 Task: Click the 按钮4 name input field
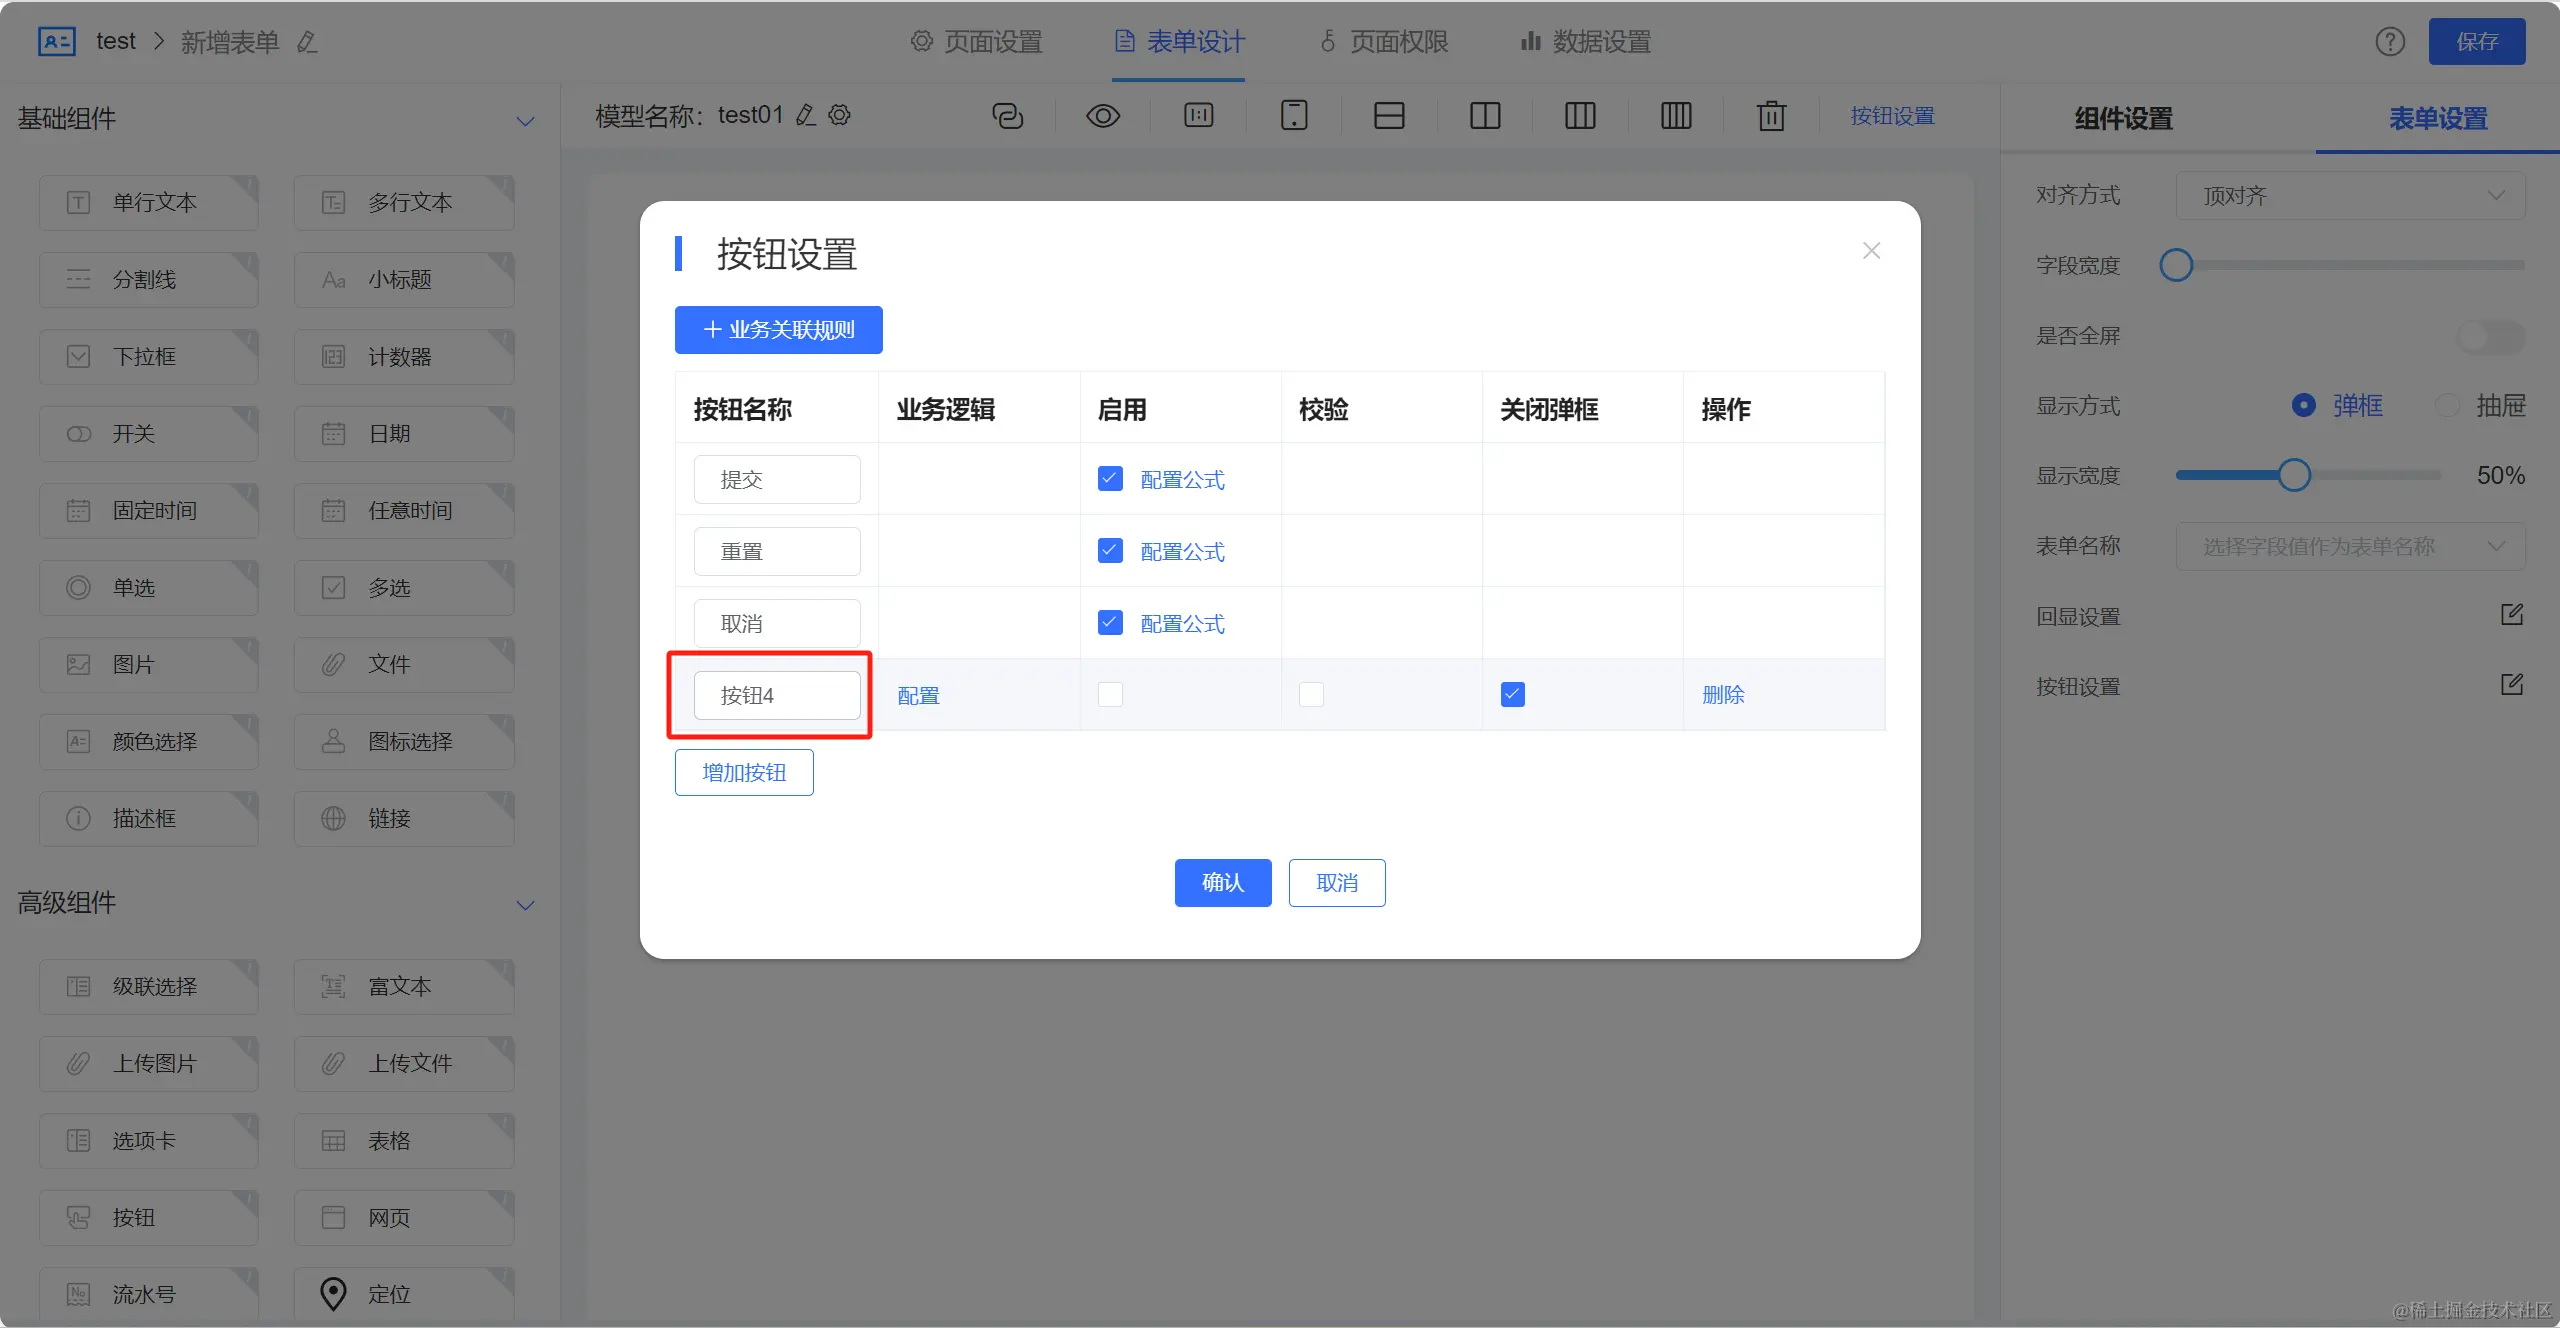tap(777, 695)
